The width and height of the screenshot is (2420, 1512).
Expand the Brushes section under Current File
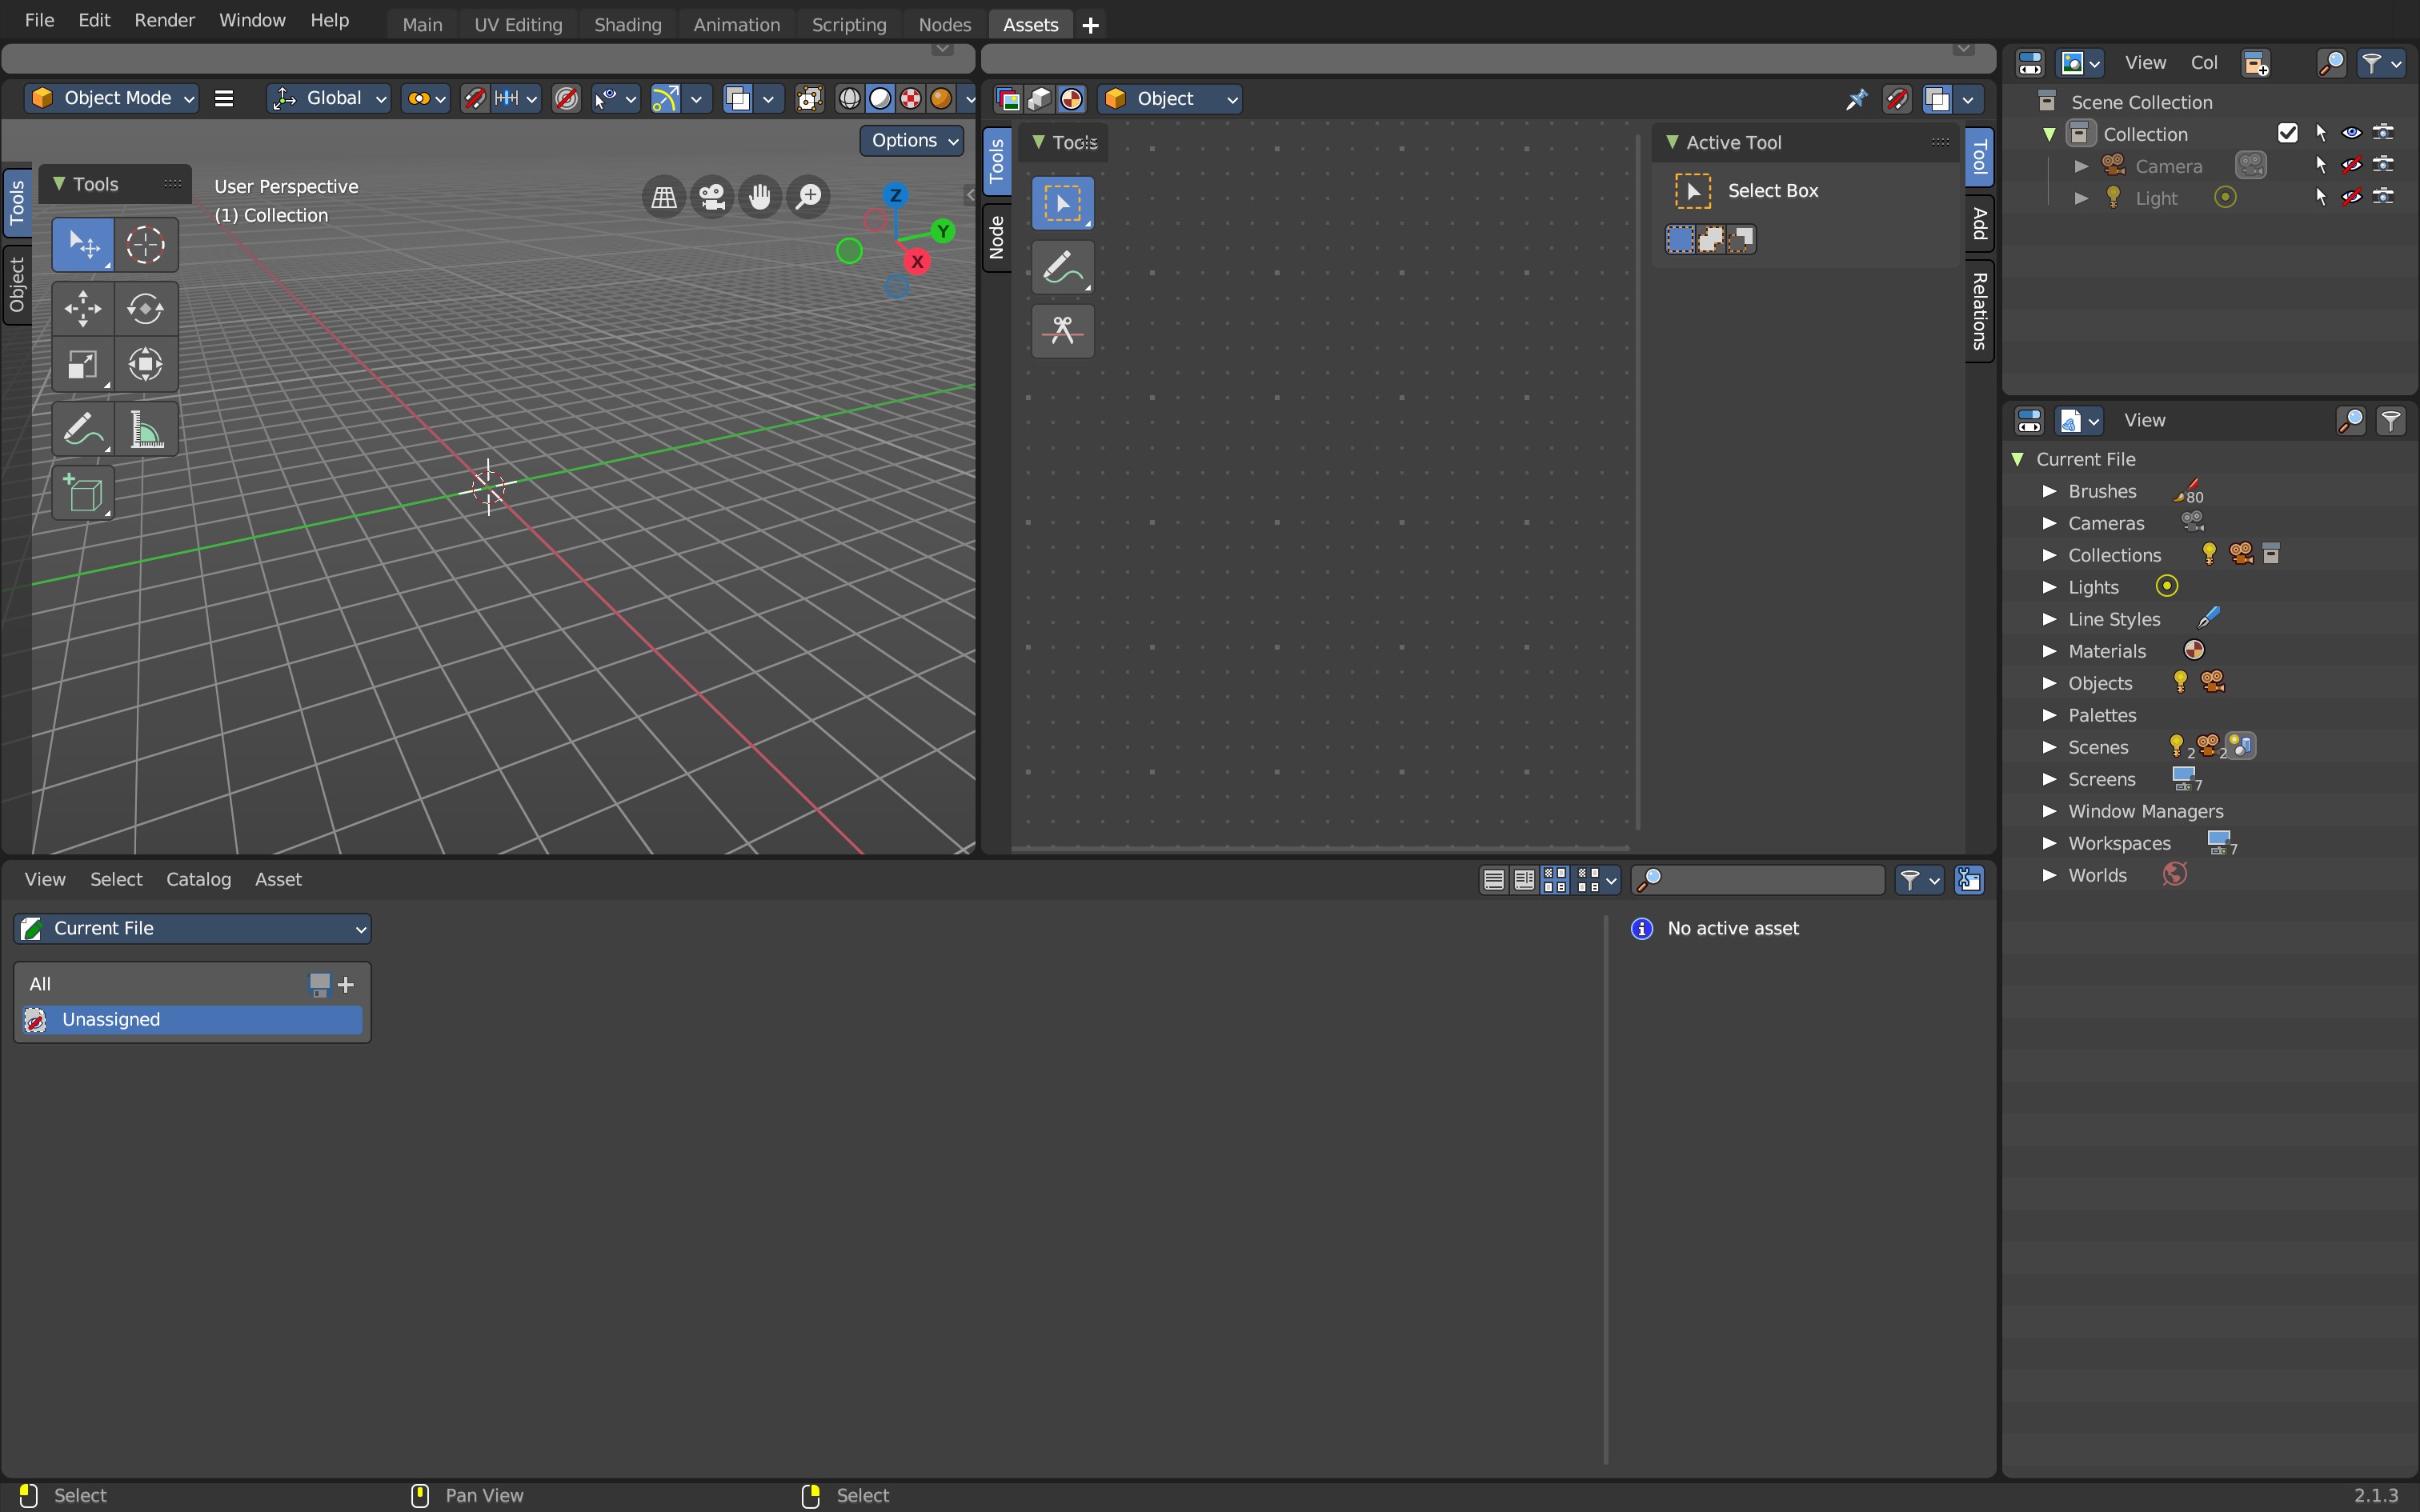[2049, 491]
